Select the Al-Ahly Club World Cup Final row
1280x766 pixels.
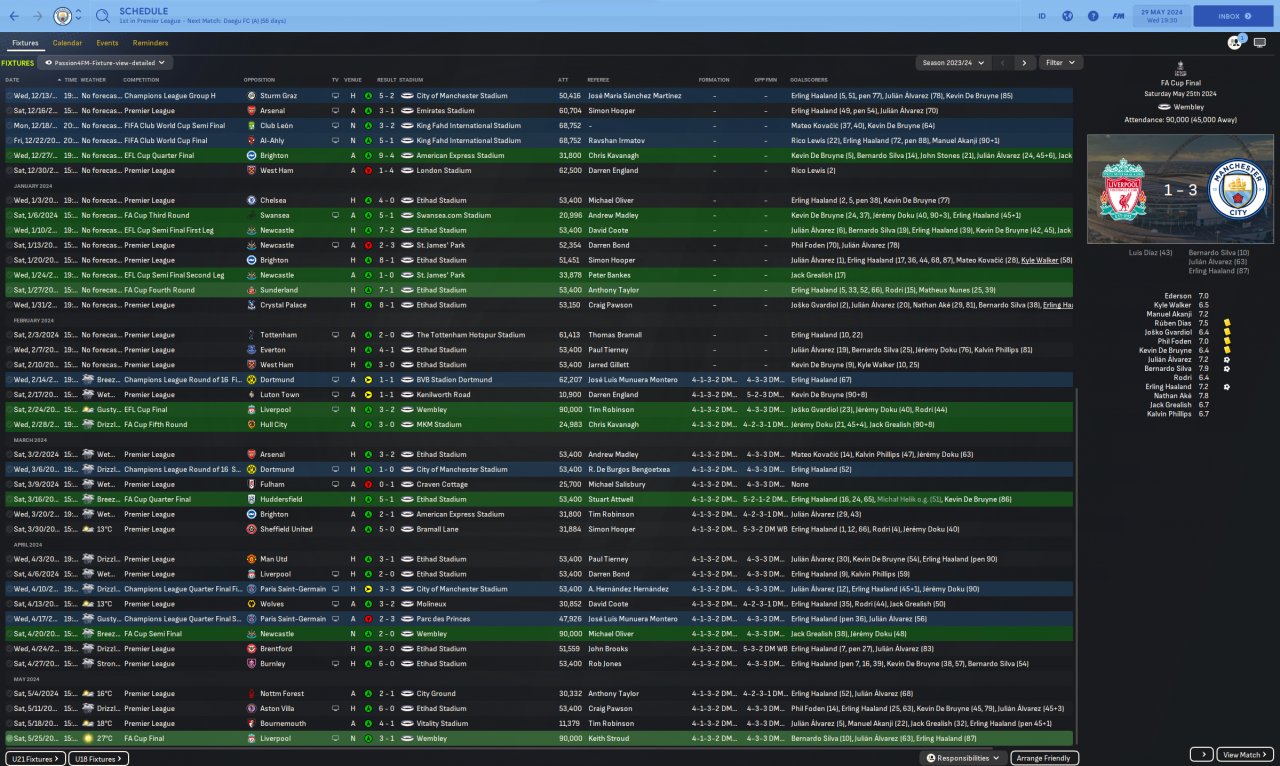[x=538, y=141]
